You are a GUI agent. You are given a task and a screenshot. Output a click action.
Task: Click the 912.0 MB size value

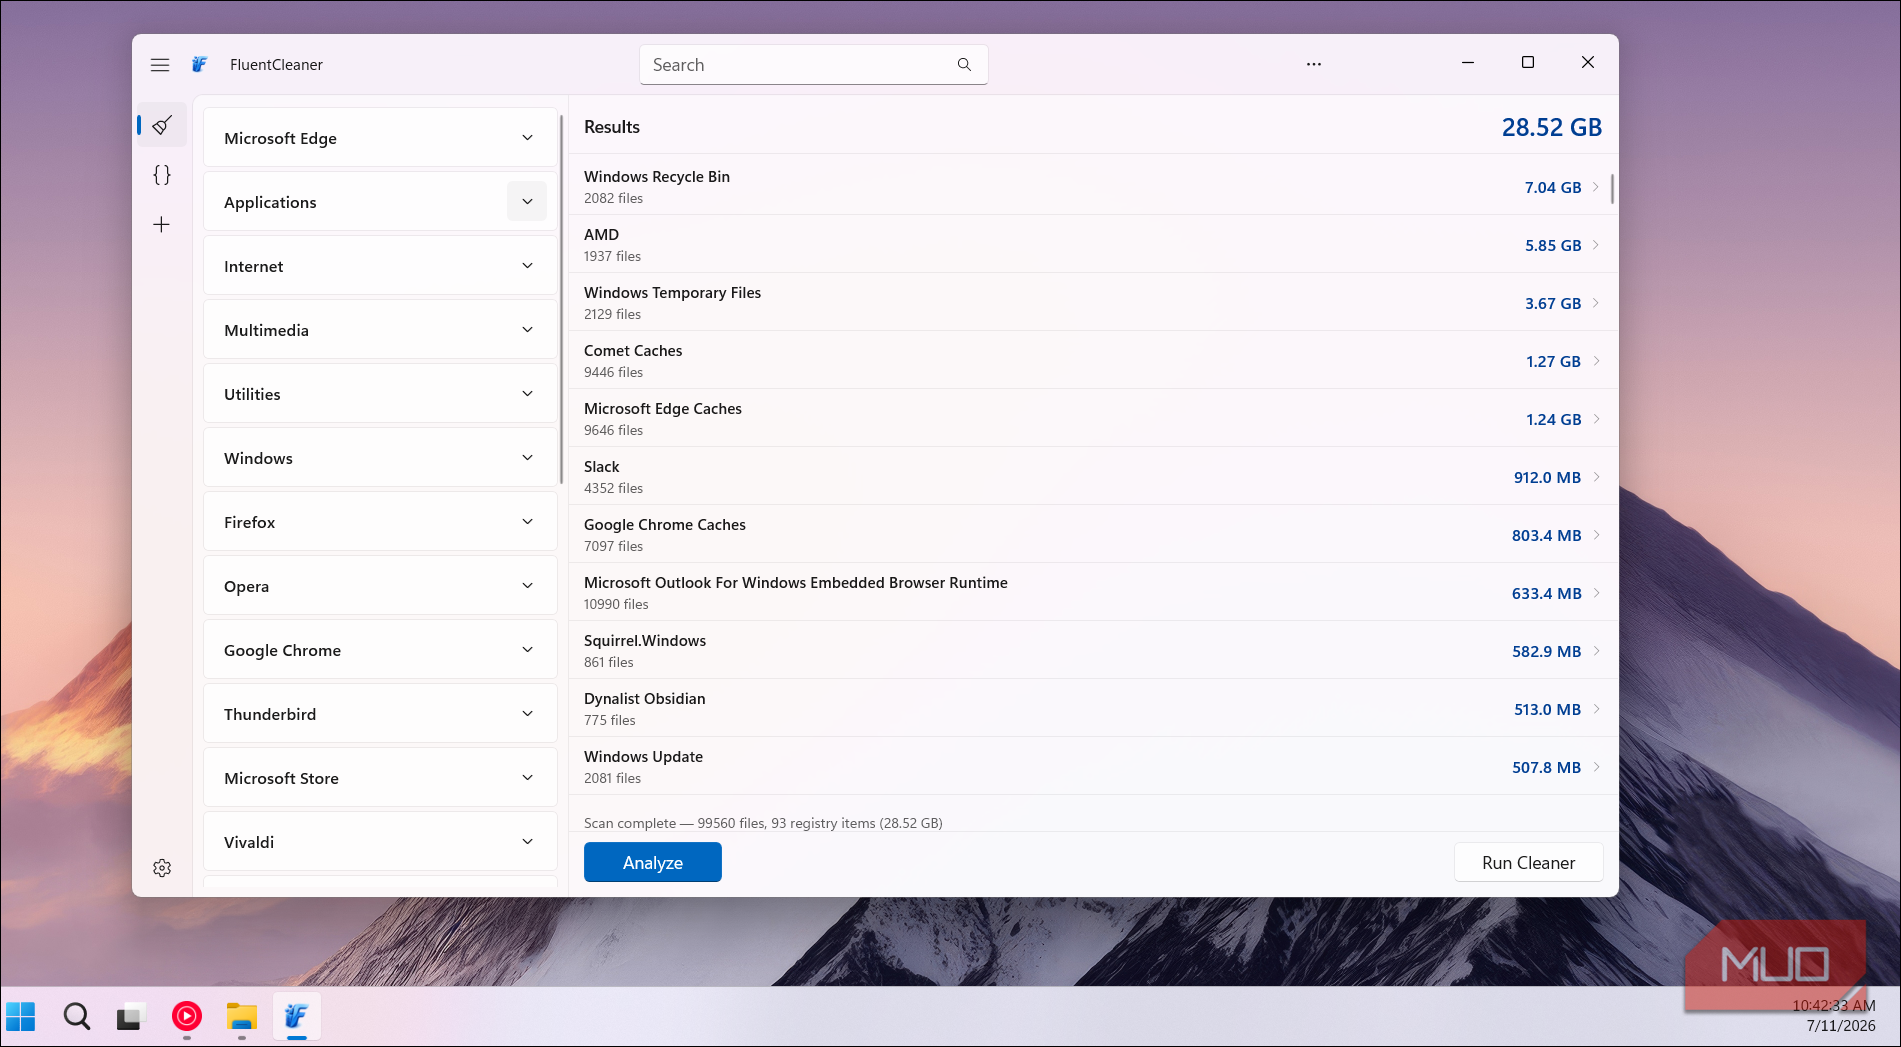1547,478
